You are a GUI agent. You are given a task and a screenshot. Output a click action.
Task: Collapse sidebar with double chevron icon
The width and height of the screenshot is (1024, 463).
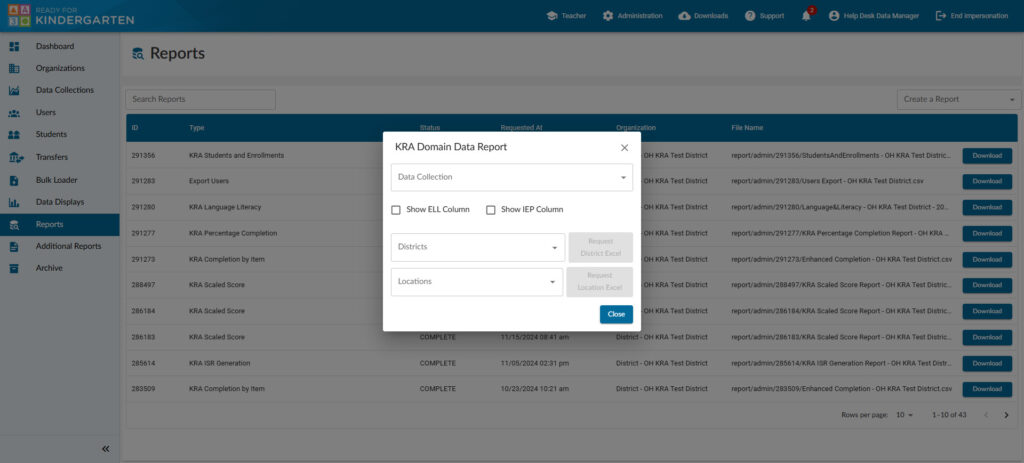click(x=106, y=449)
